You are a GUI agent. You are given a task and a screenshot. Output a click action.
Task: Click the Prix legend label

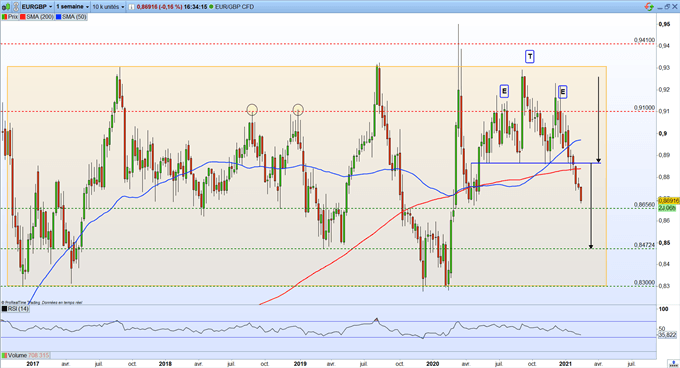[x=13, y=17]
